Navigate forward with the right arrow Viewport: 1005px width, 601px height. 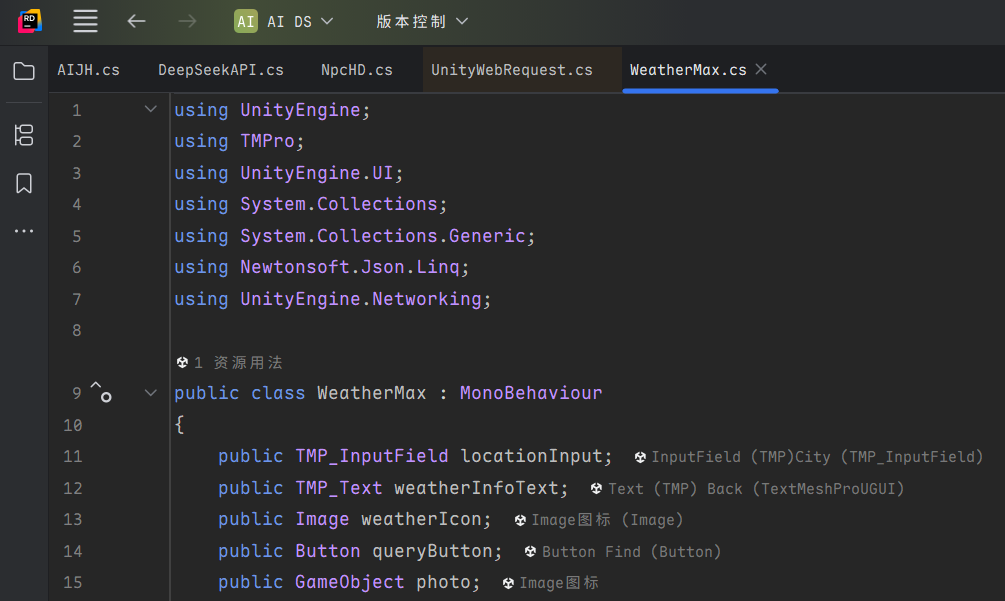(x=187, y=21)
